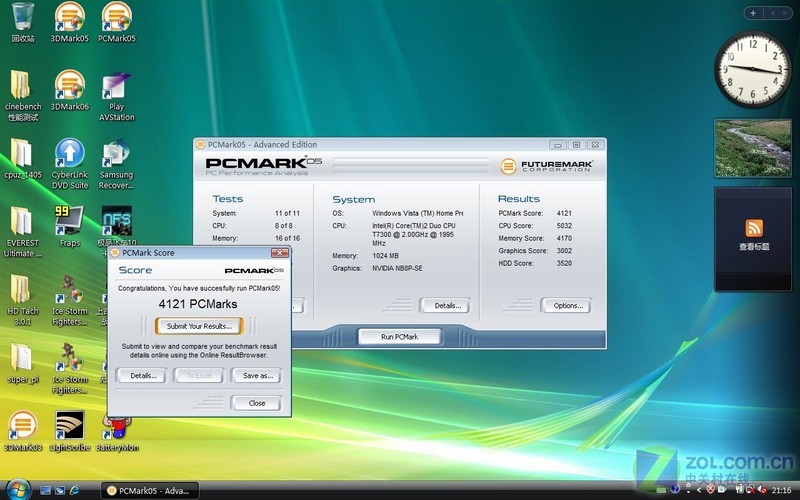Minimize the PCMark05 Advanced Edition window

pos(558,145)
